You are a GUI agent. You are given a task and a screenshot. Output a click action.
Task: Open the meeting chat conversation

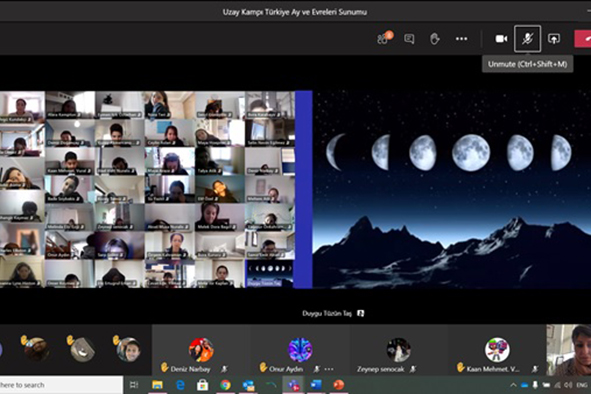tap(409, 38)
